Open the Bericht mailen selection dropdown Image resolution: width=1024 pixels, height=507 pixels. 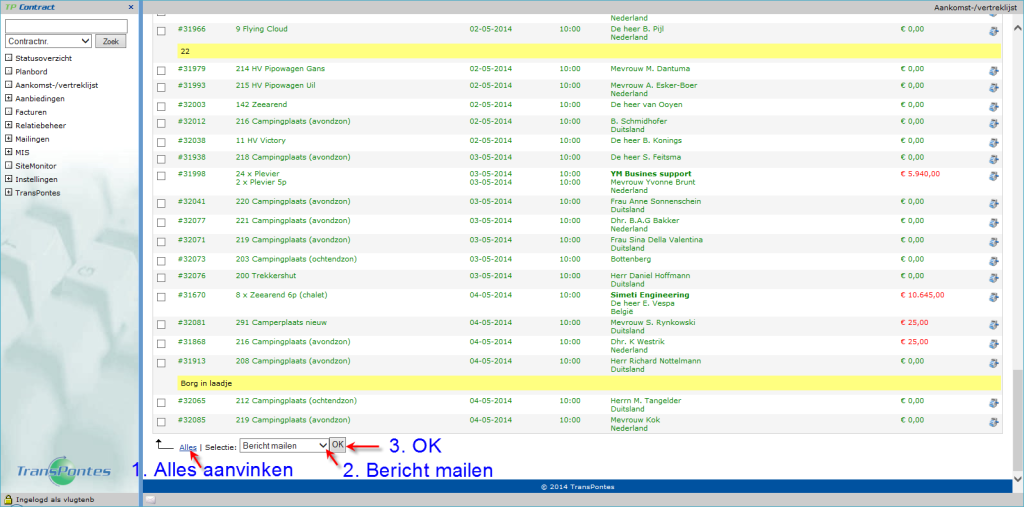(284, 445)
